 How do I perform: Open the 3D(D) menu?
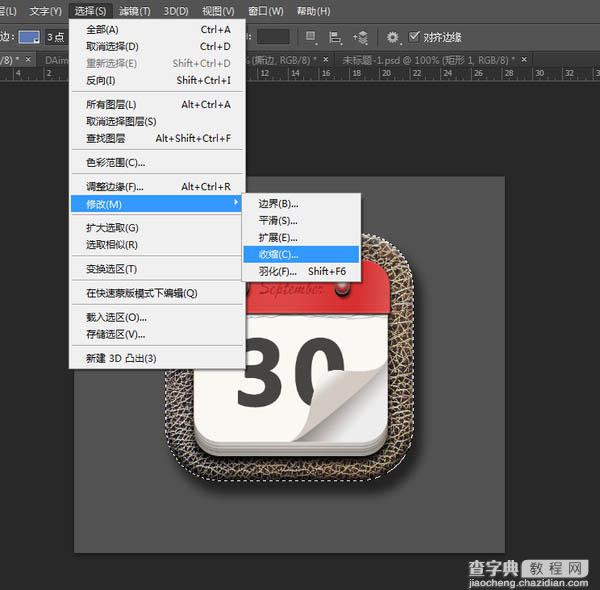coord(176,11)
